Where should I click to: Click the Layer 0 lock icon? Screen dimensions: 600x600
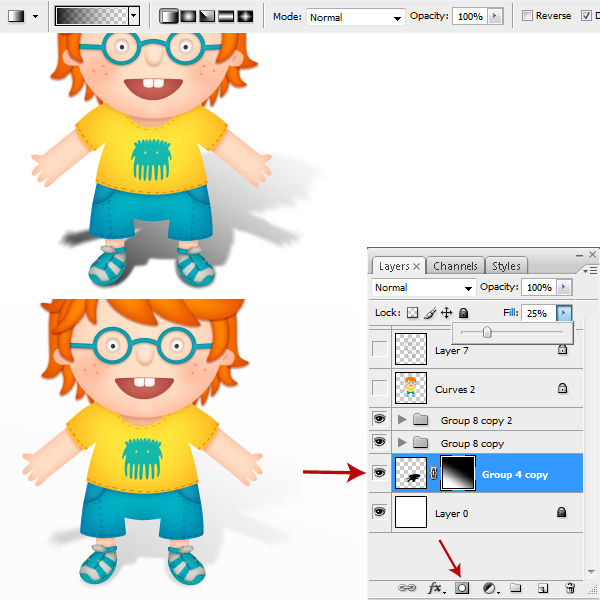coord(562,512)
